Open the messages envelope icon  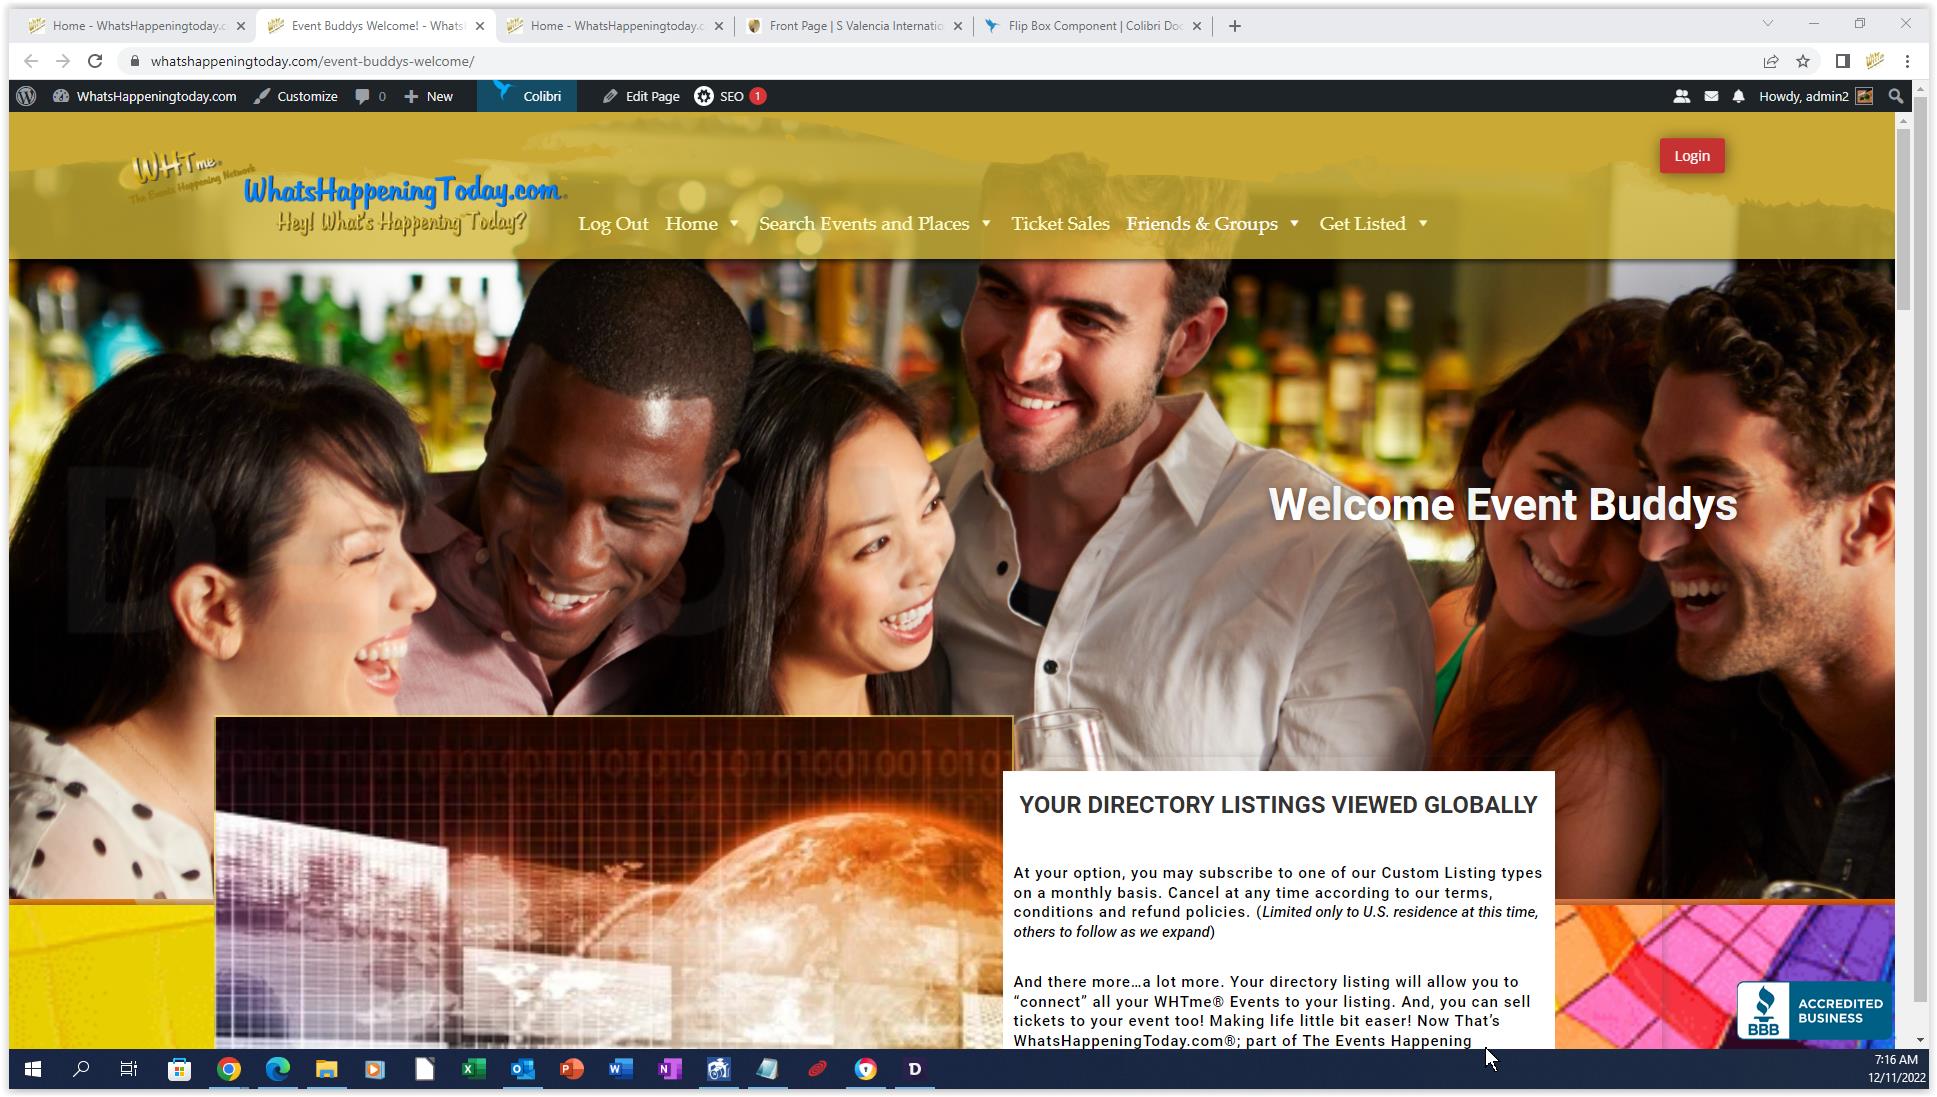pos(1711,96)
